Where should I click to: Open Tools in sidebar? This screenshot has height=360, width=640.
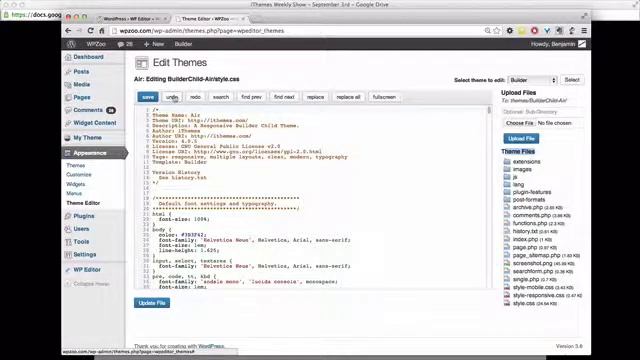tap(81, 242)
